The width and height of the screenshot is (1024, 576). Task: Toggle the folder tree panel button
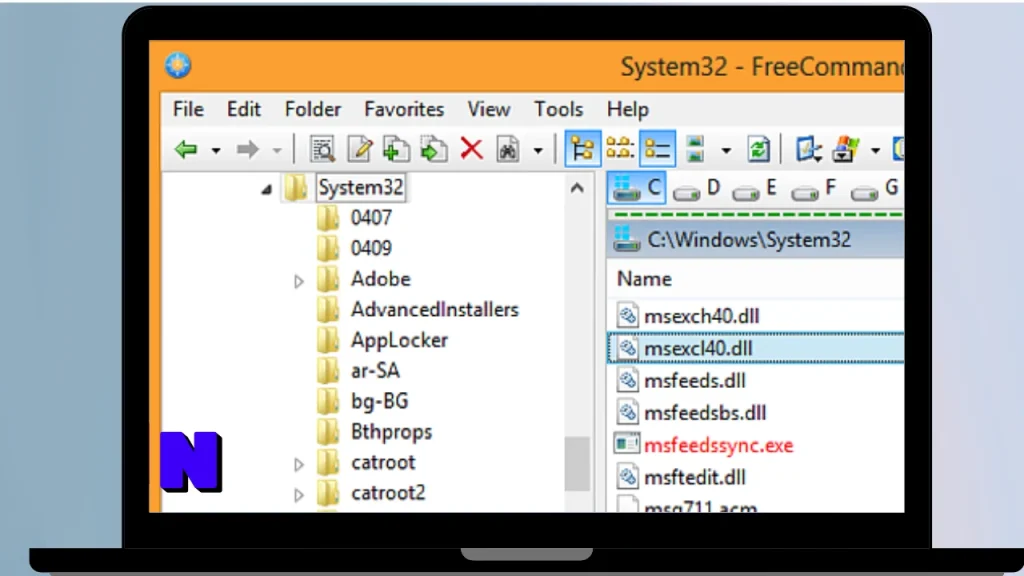click(582, 150)
